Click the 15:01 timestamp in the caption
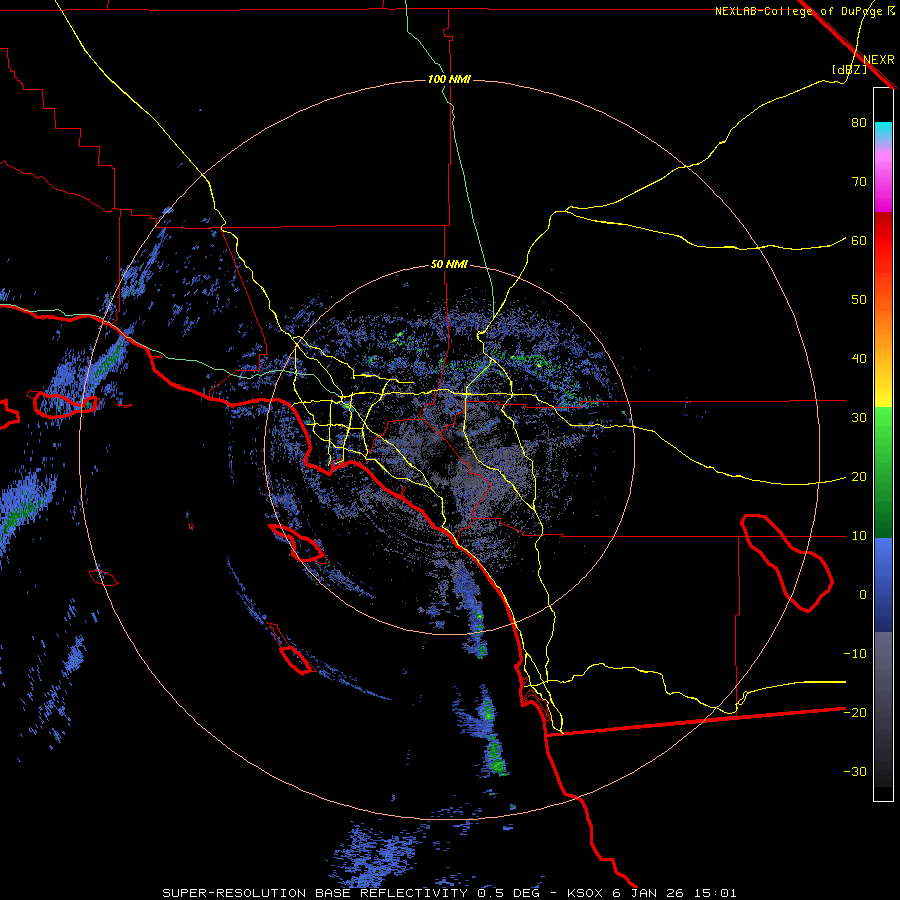The height and width of the screenshot is (900, 900). pos(713,893)
